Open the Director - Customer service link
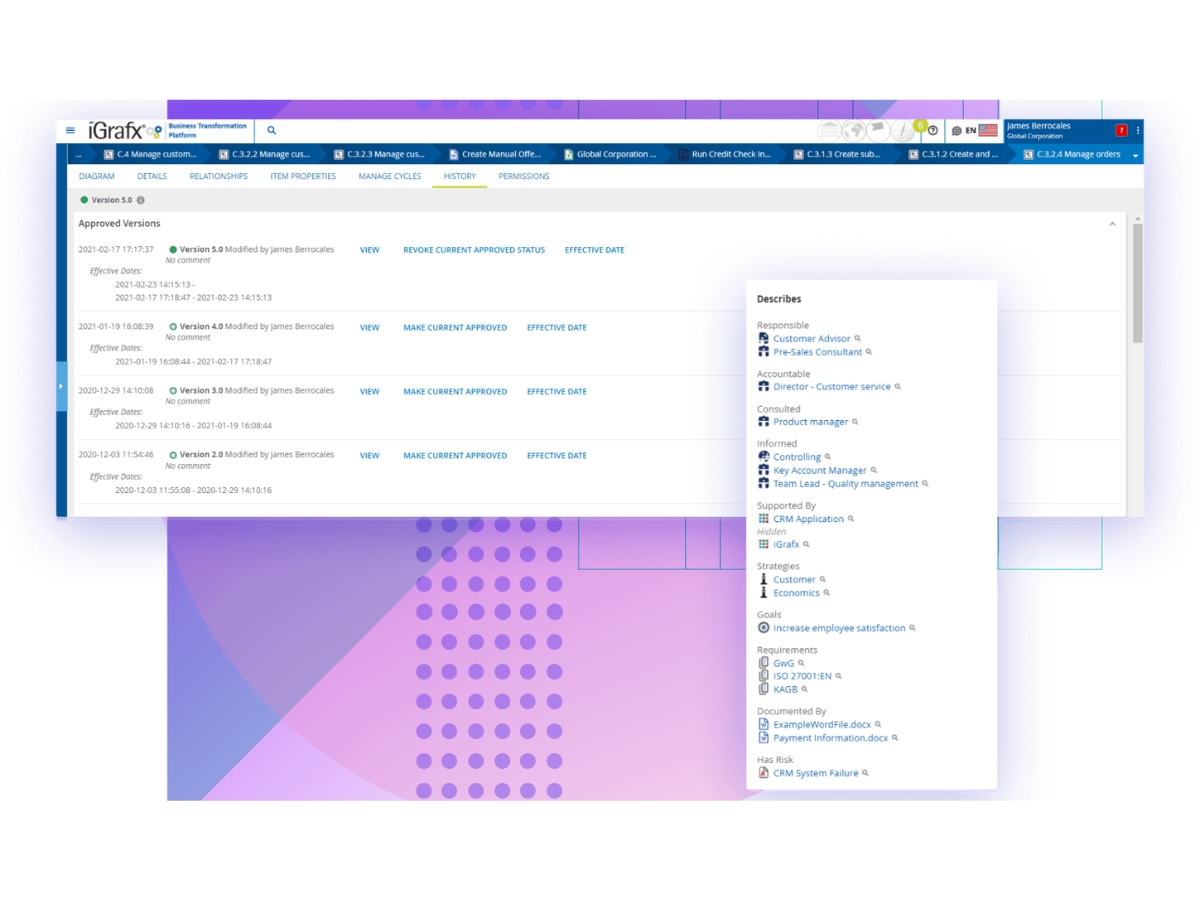This screenshot has width=1200, height=900. (831, 387)
